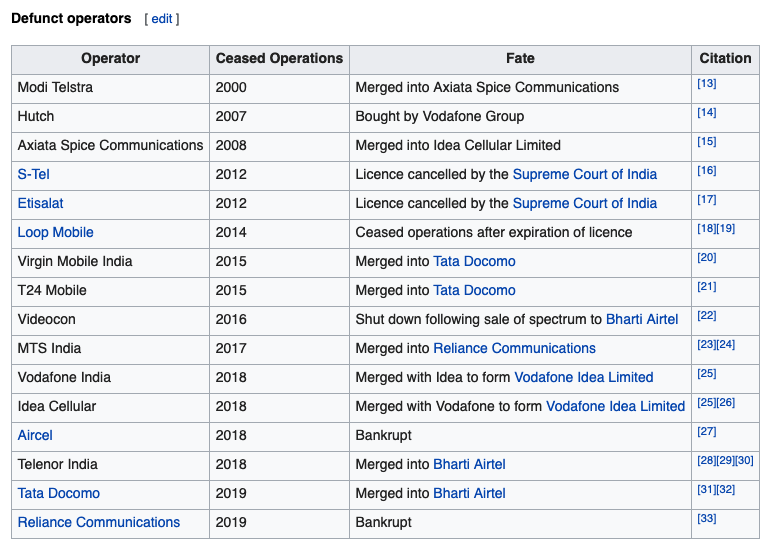Click the Fate column header

(520, 59)
